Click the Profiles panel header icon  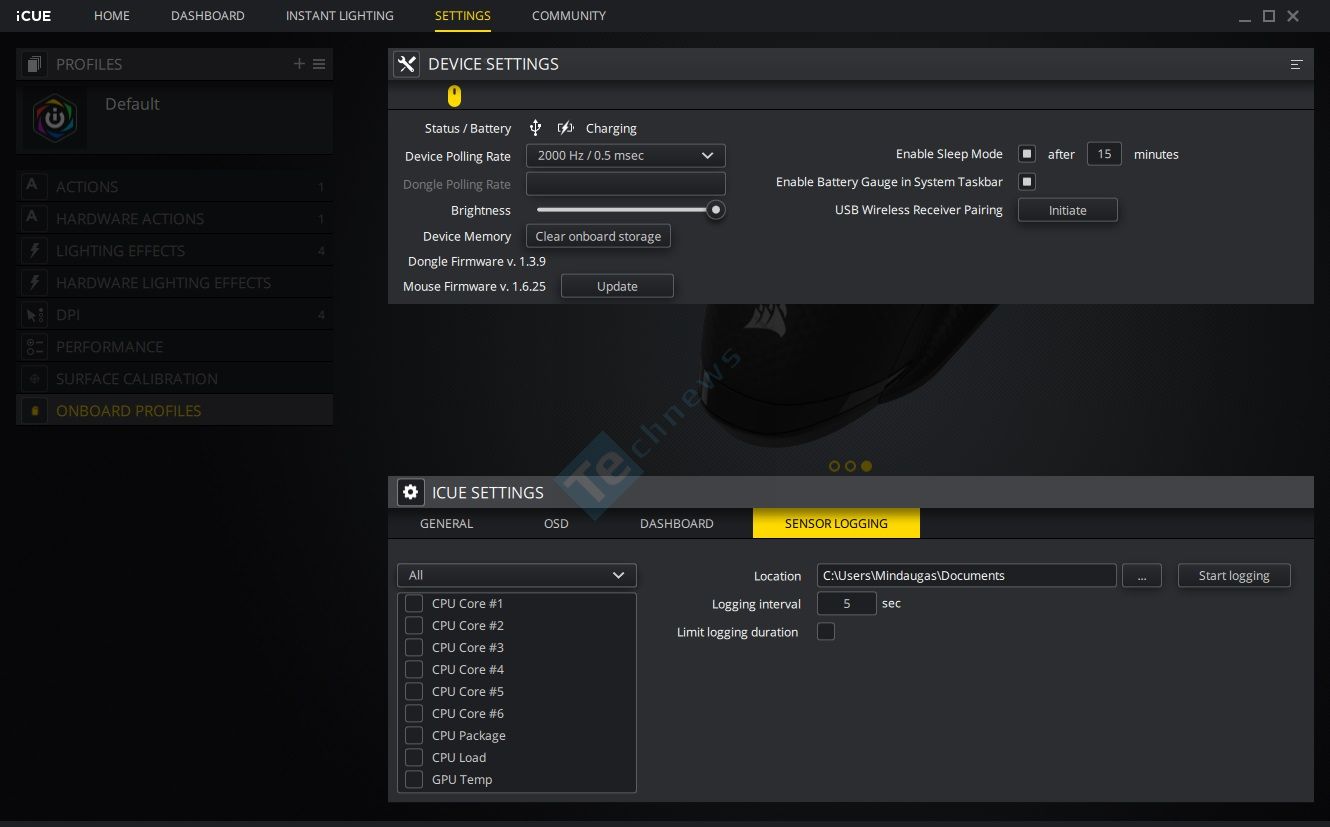point(34,64)
